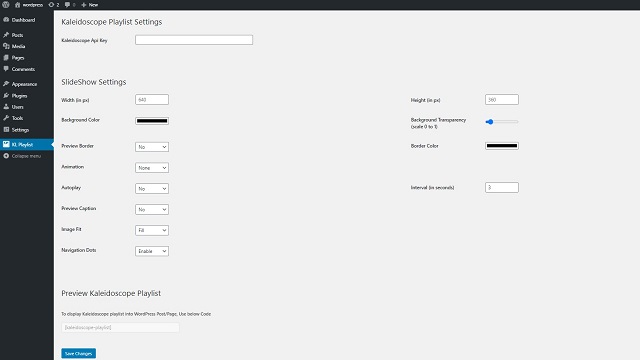Open the Navigation Dots dropdown
Image resolution: width=640 pixels, height=360 pixels.
(152, 251)
